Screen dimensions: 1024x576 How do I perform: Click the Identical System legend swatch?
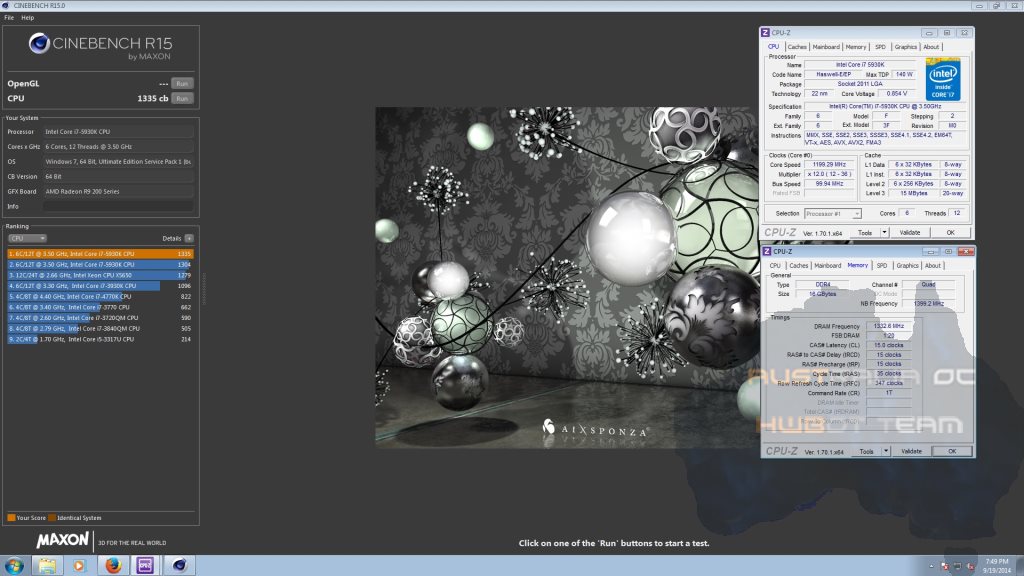point(52,518)
